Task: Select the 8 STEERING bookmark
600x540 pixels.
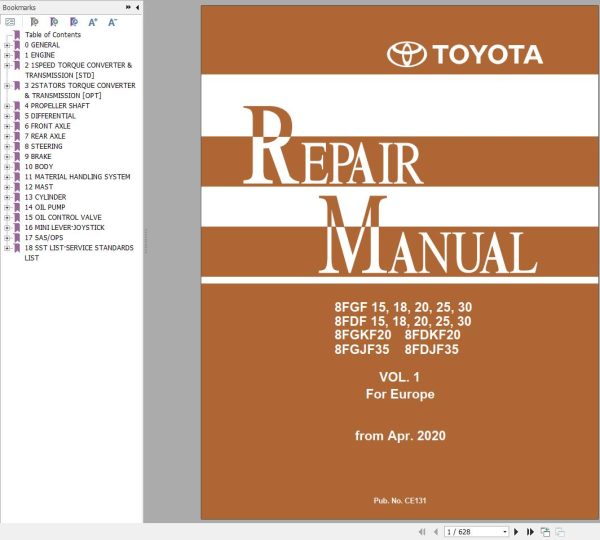Action: coord(43,146)
